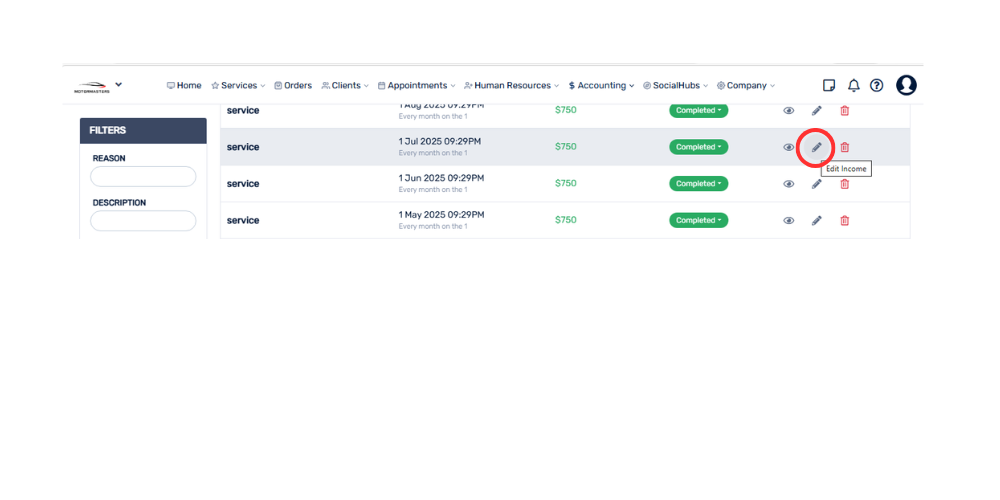The image size is (1000, 500).
Task: Delete the 1 May 2025 service income
Action: click(x=844, y=220)
